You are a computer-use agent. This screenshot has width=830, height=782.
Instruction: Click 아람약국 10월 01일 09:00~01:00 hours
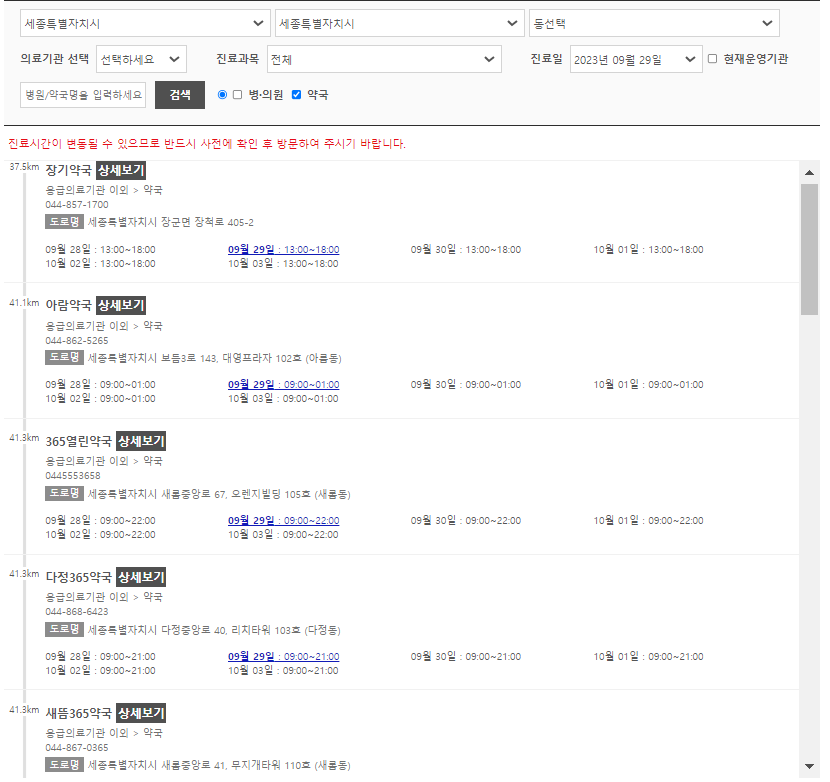click(648, 384)
